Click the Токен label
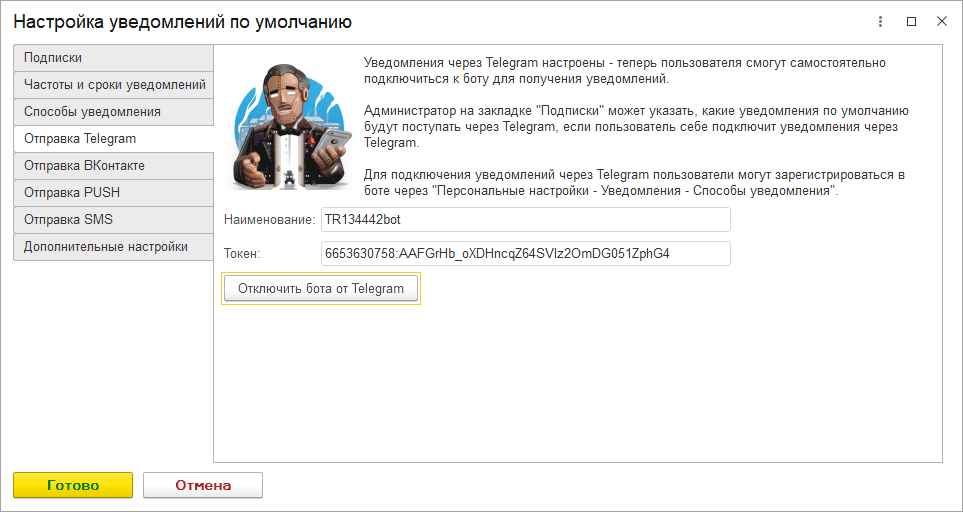This screenshot has height=512, width=963. [x=243, y=254]
